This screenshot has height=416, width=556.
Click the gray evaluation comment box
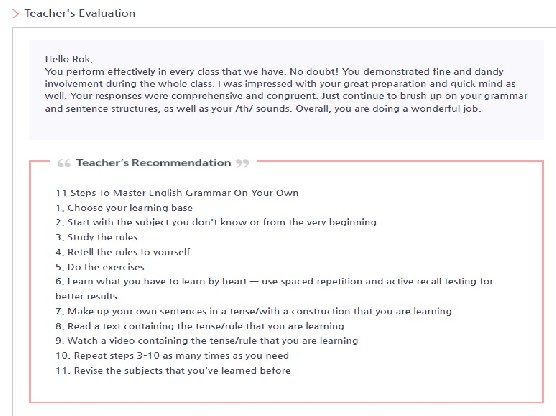[x=286, y=90]
